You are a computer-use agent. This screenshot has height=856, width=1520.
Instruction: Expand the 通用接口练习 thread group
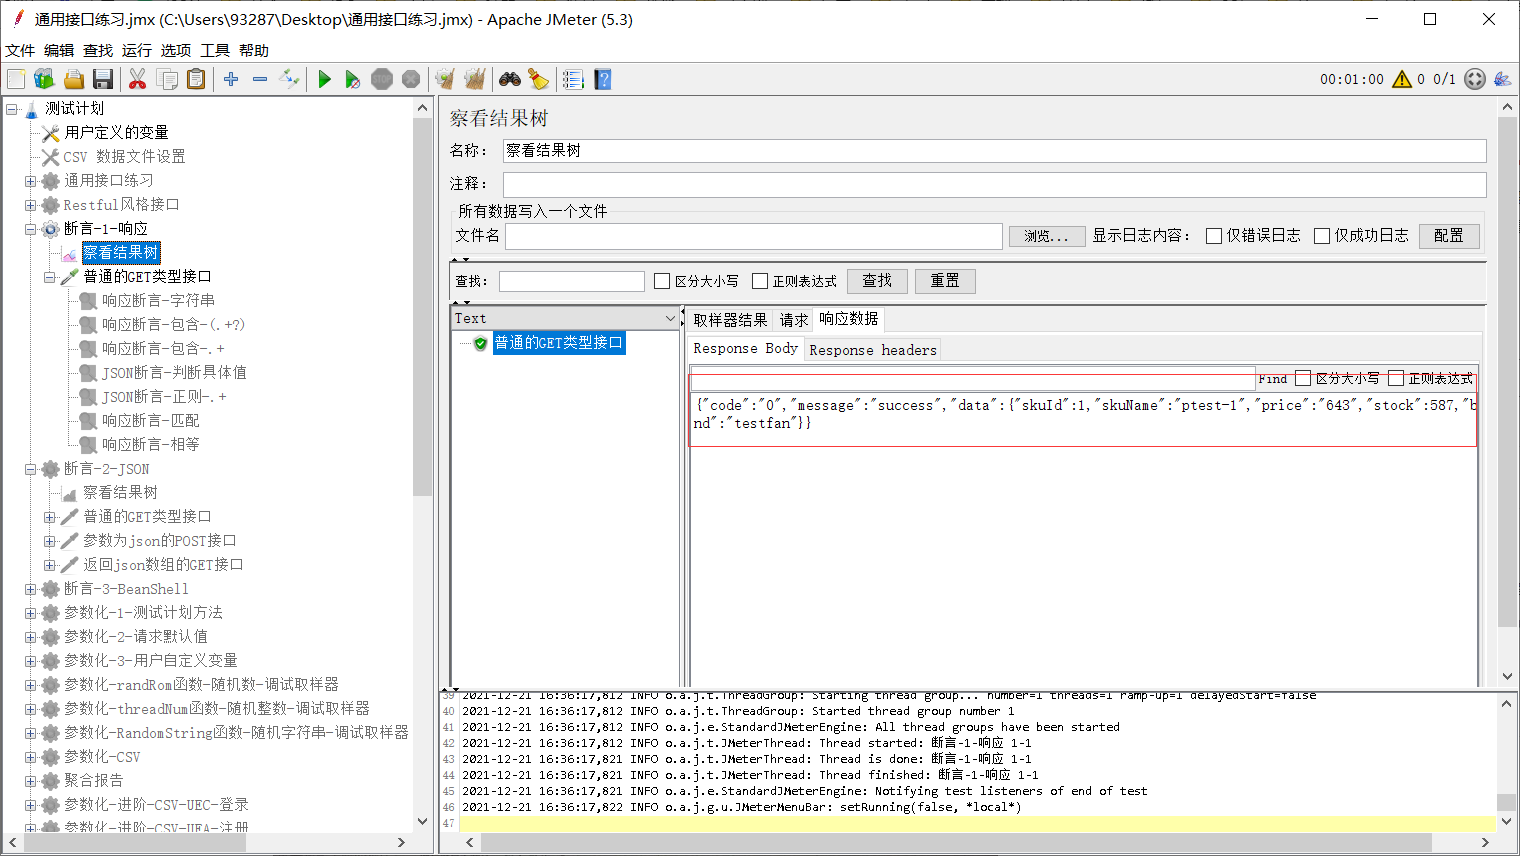click(x=31, y=181)
